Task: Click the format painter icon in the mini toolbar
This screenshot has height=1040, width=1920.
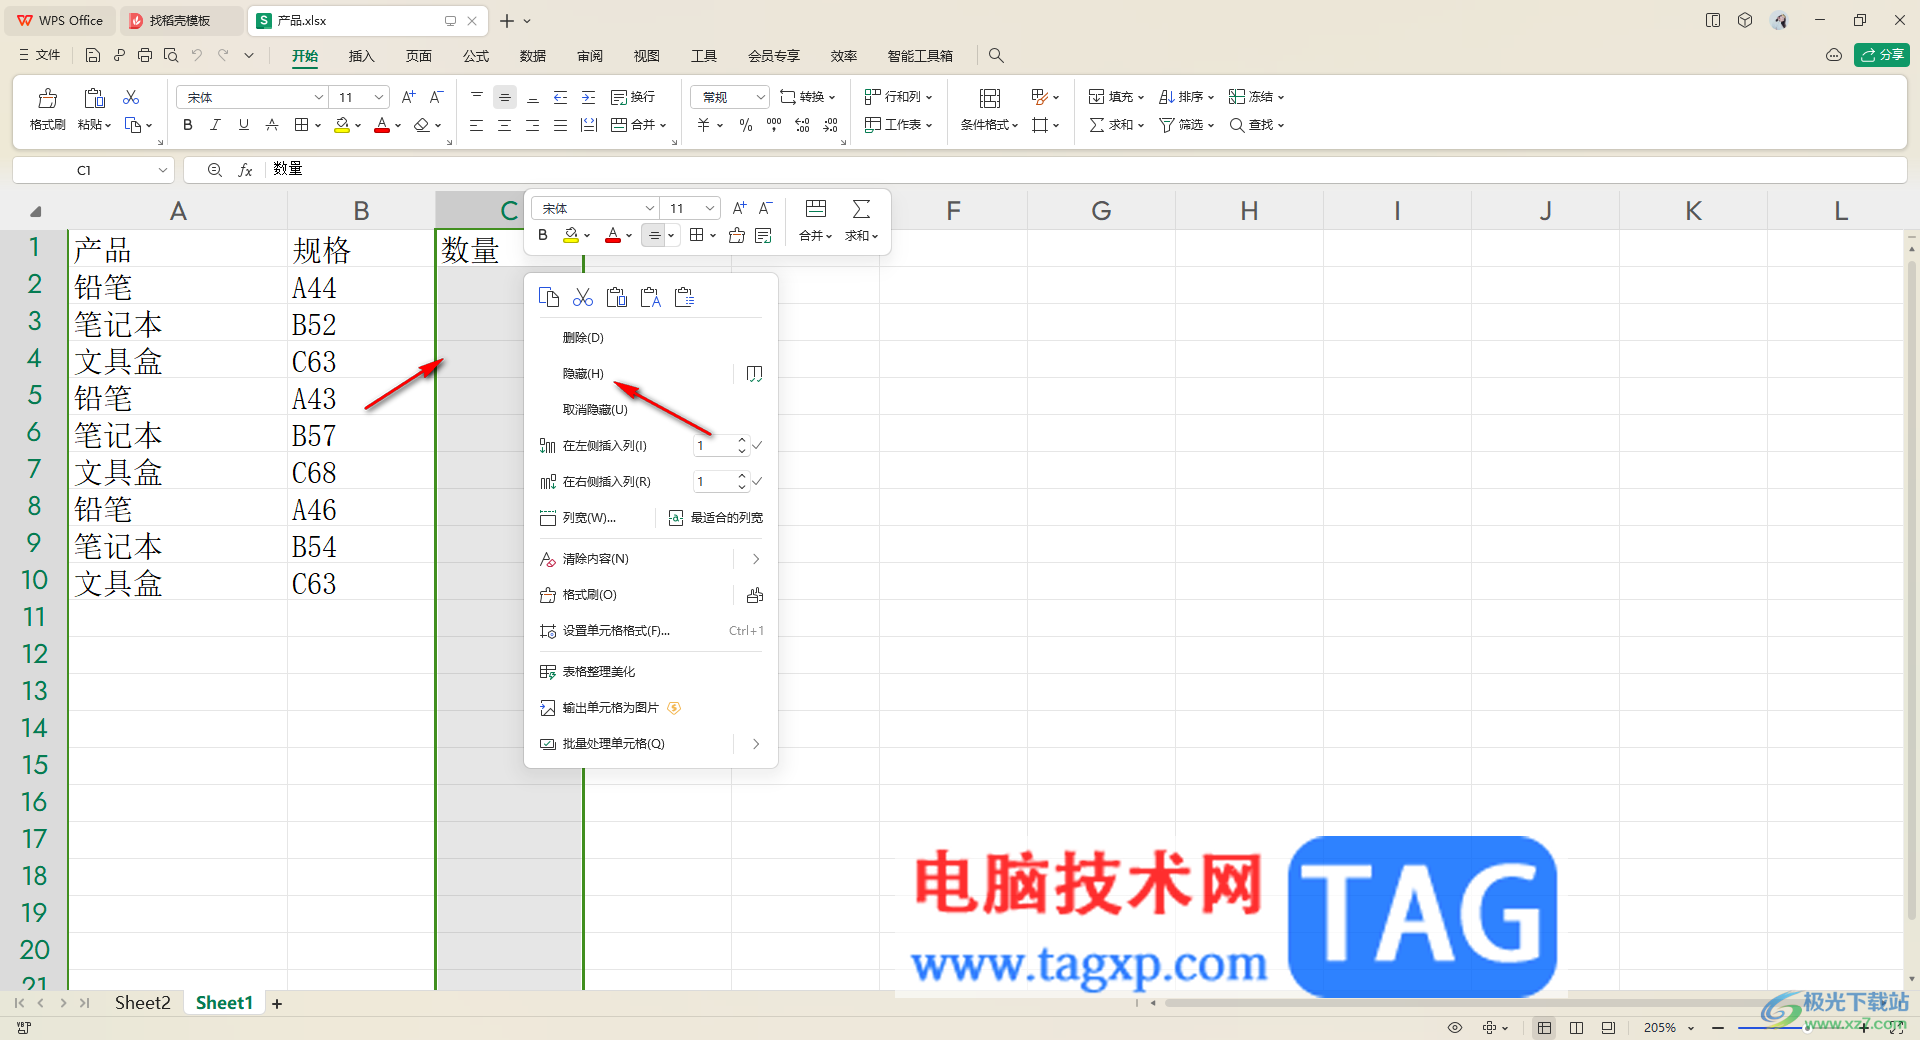Action: [737, 235]
